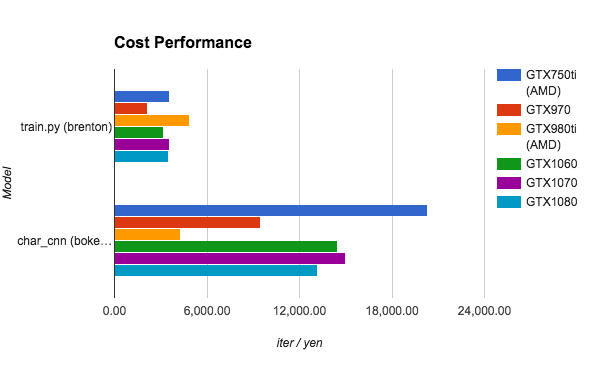
Task: Select the GTX1080 legend label
Action: click(x=551, y=202)
